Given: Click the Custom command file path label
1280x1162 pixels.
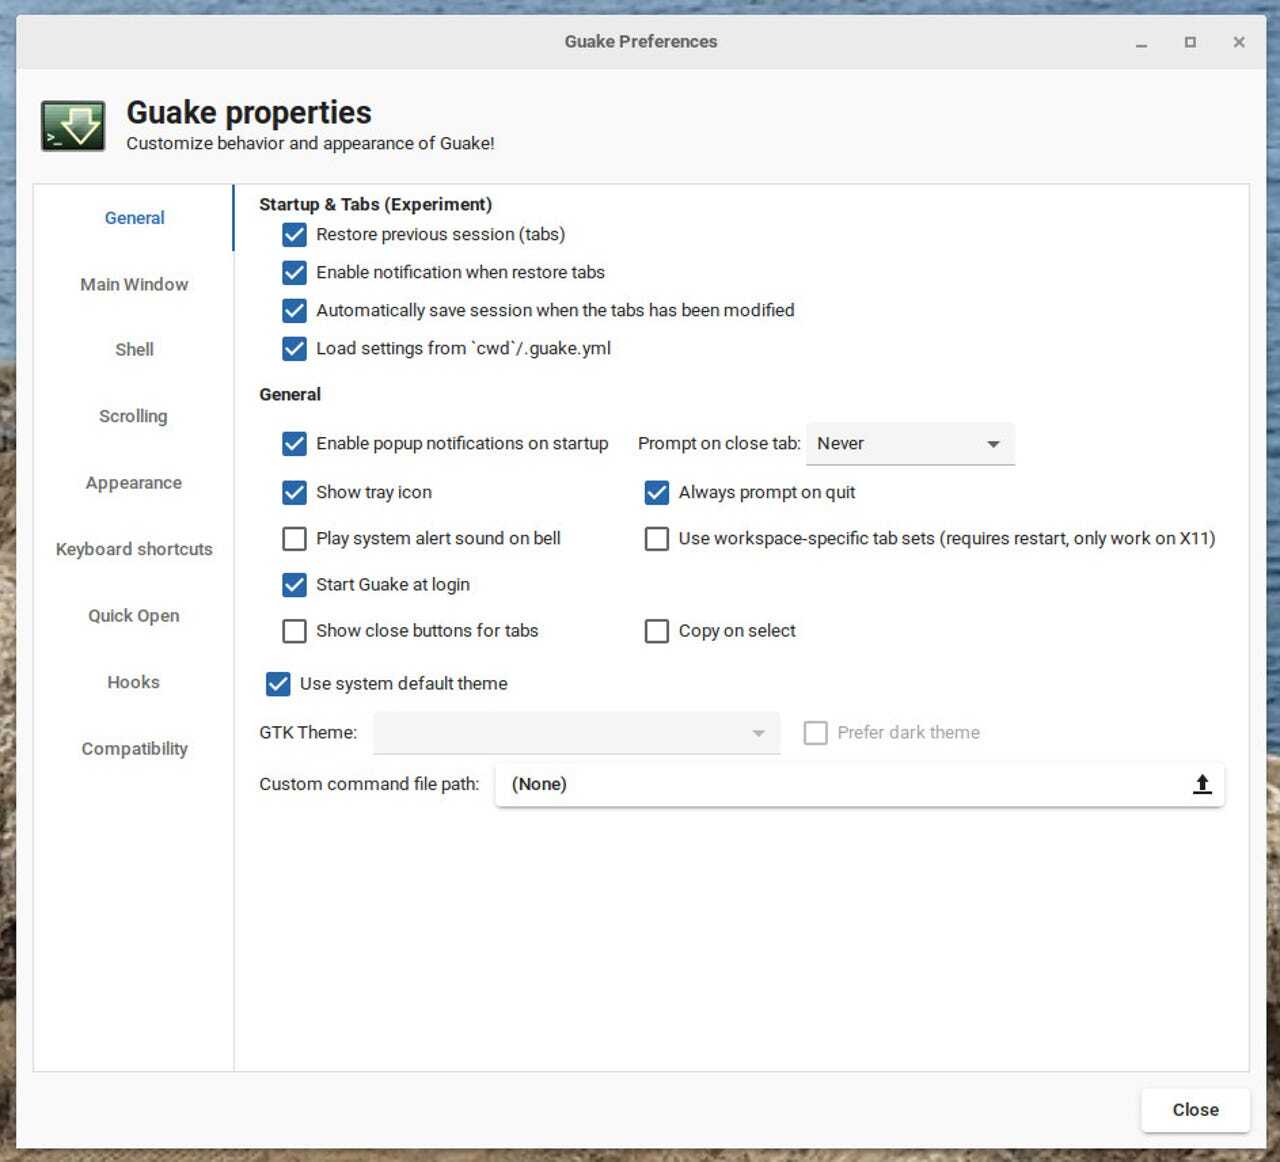Looking at the screenshot, I should (x=369, y=784).
